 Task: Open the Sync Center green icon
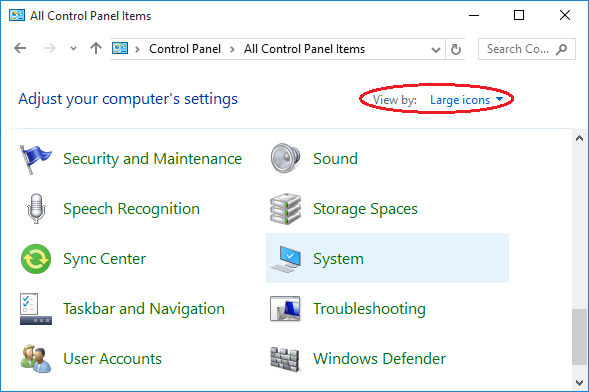[x=36, y=259]
